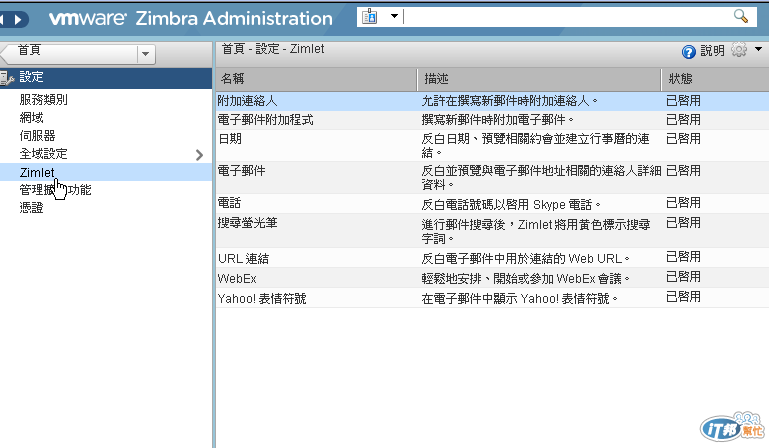Open the 說明 help link

pos(712,51)
